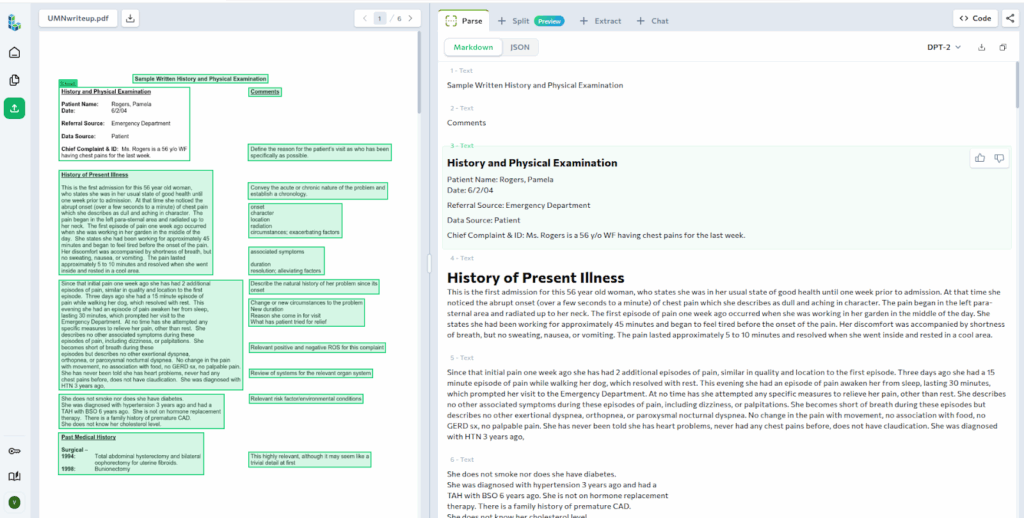Viewport: 1024px width, 518px height.
Task: Open the documentation book icon
Action: coord(14,476)
